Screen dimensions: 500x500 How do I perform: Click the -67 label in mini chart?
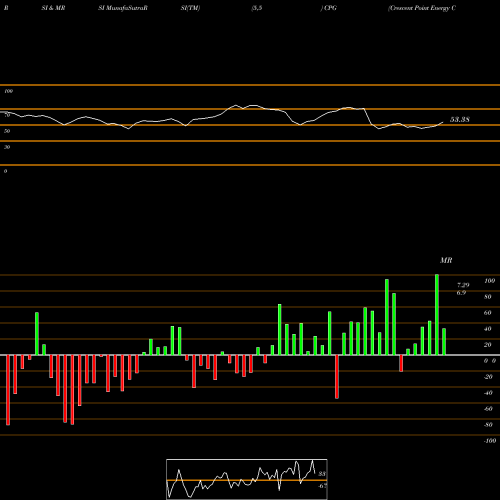click(x=322, y=486)
